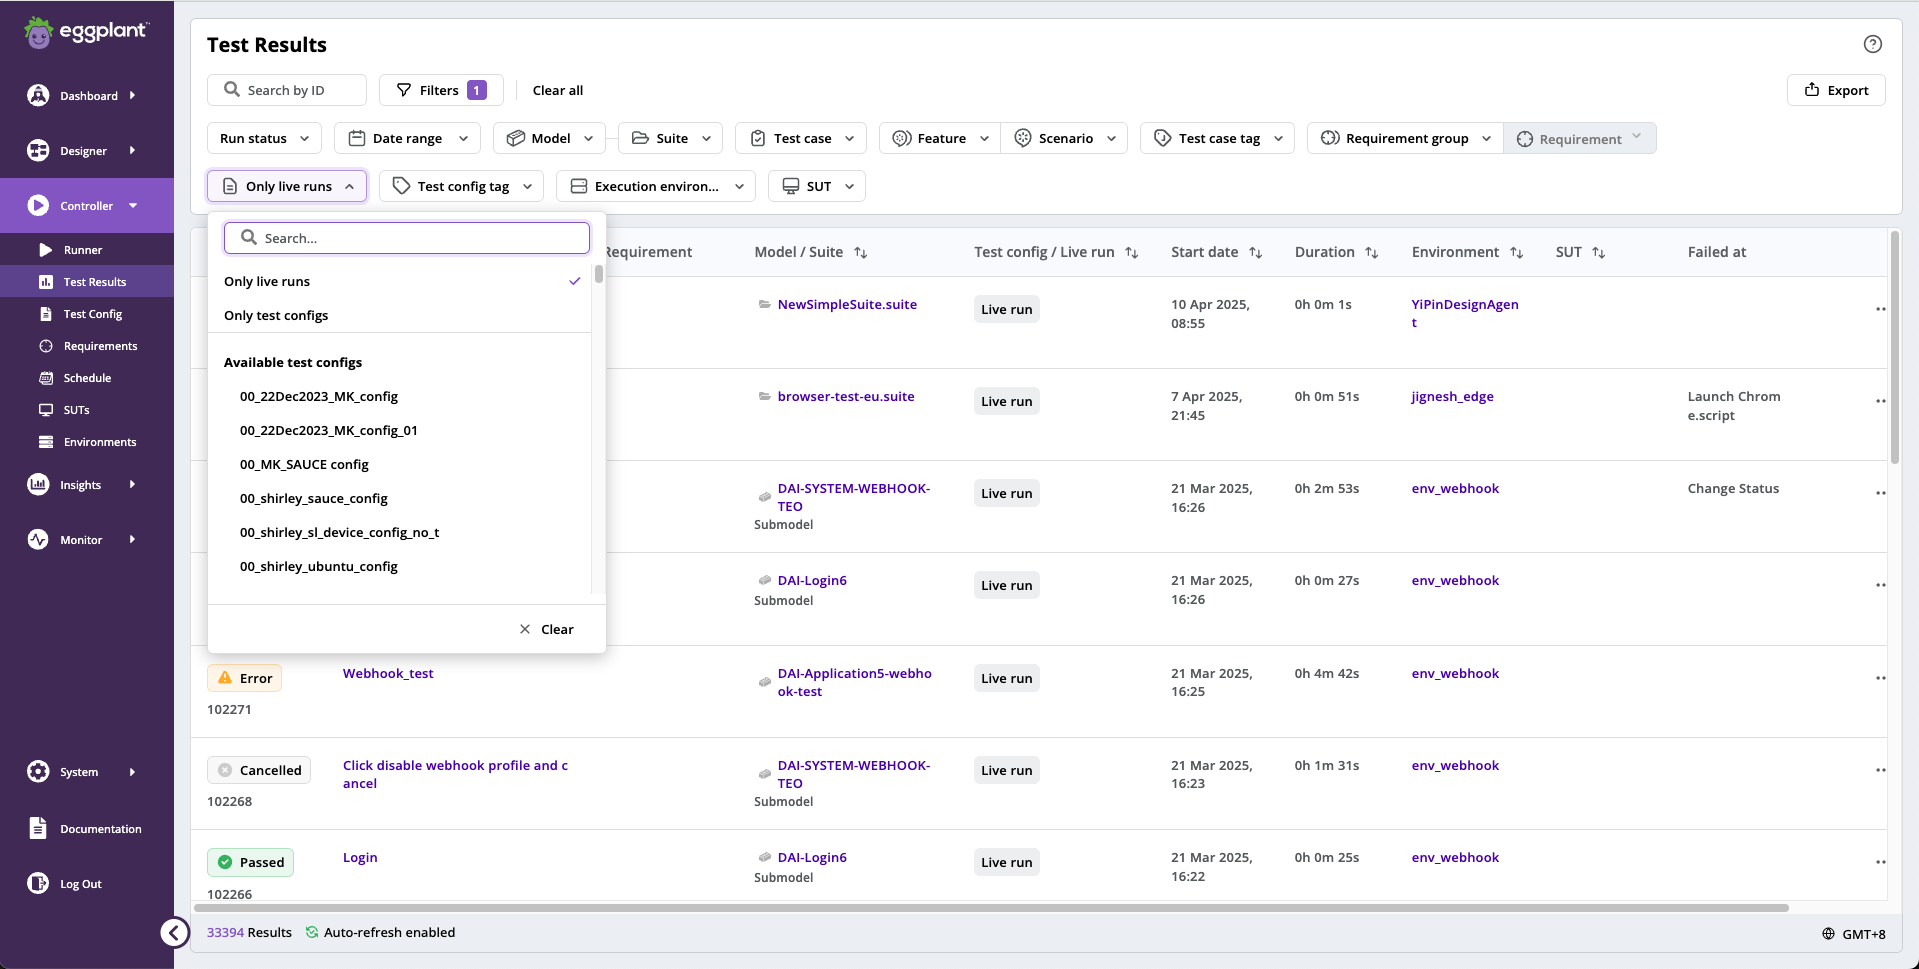Screen dimensions: 1919x969
Task: Click the System gear icon
Action: coord(38,772)
